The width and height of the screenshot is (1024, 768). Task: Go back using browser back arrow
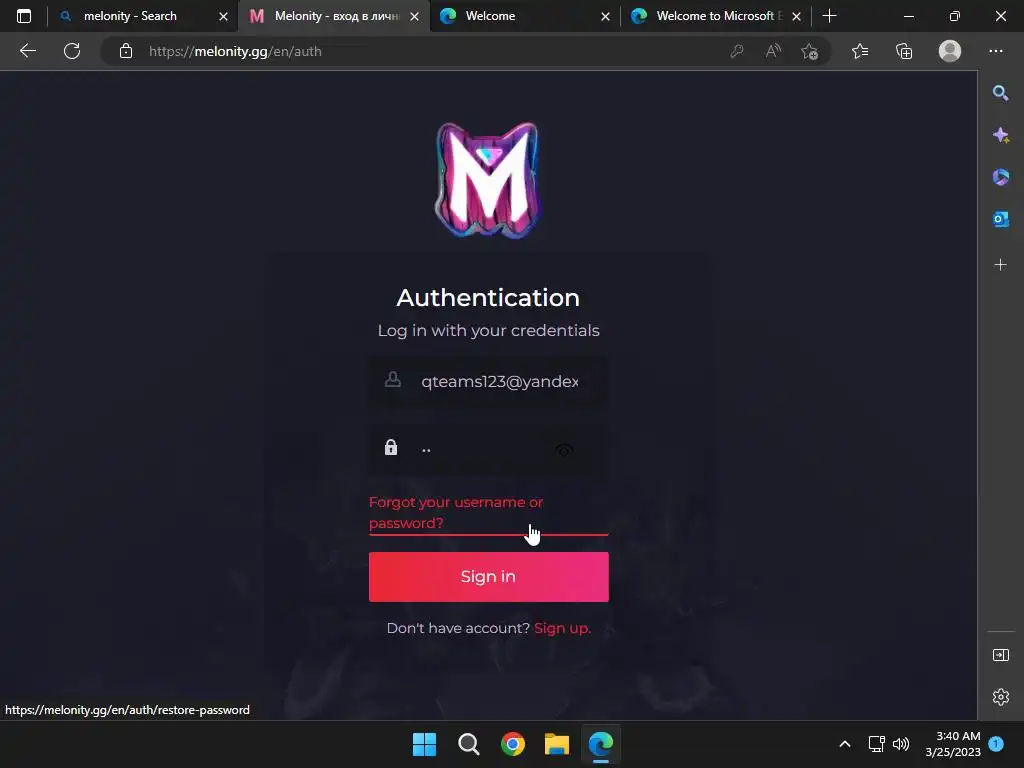27,51
